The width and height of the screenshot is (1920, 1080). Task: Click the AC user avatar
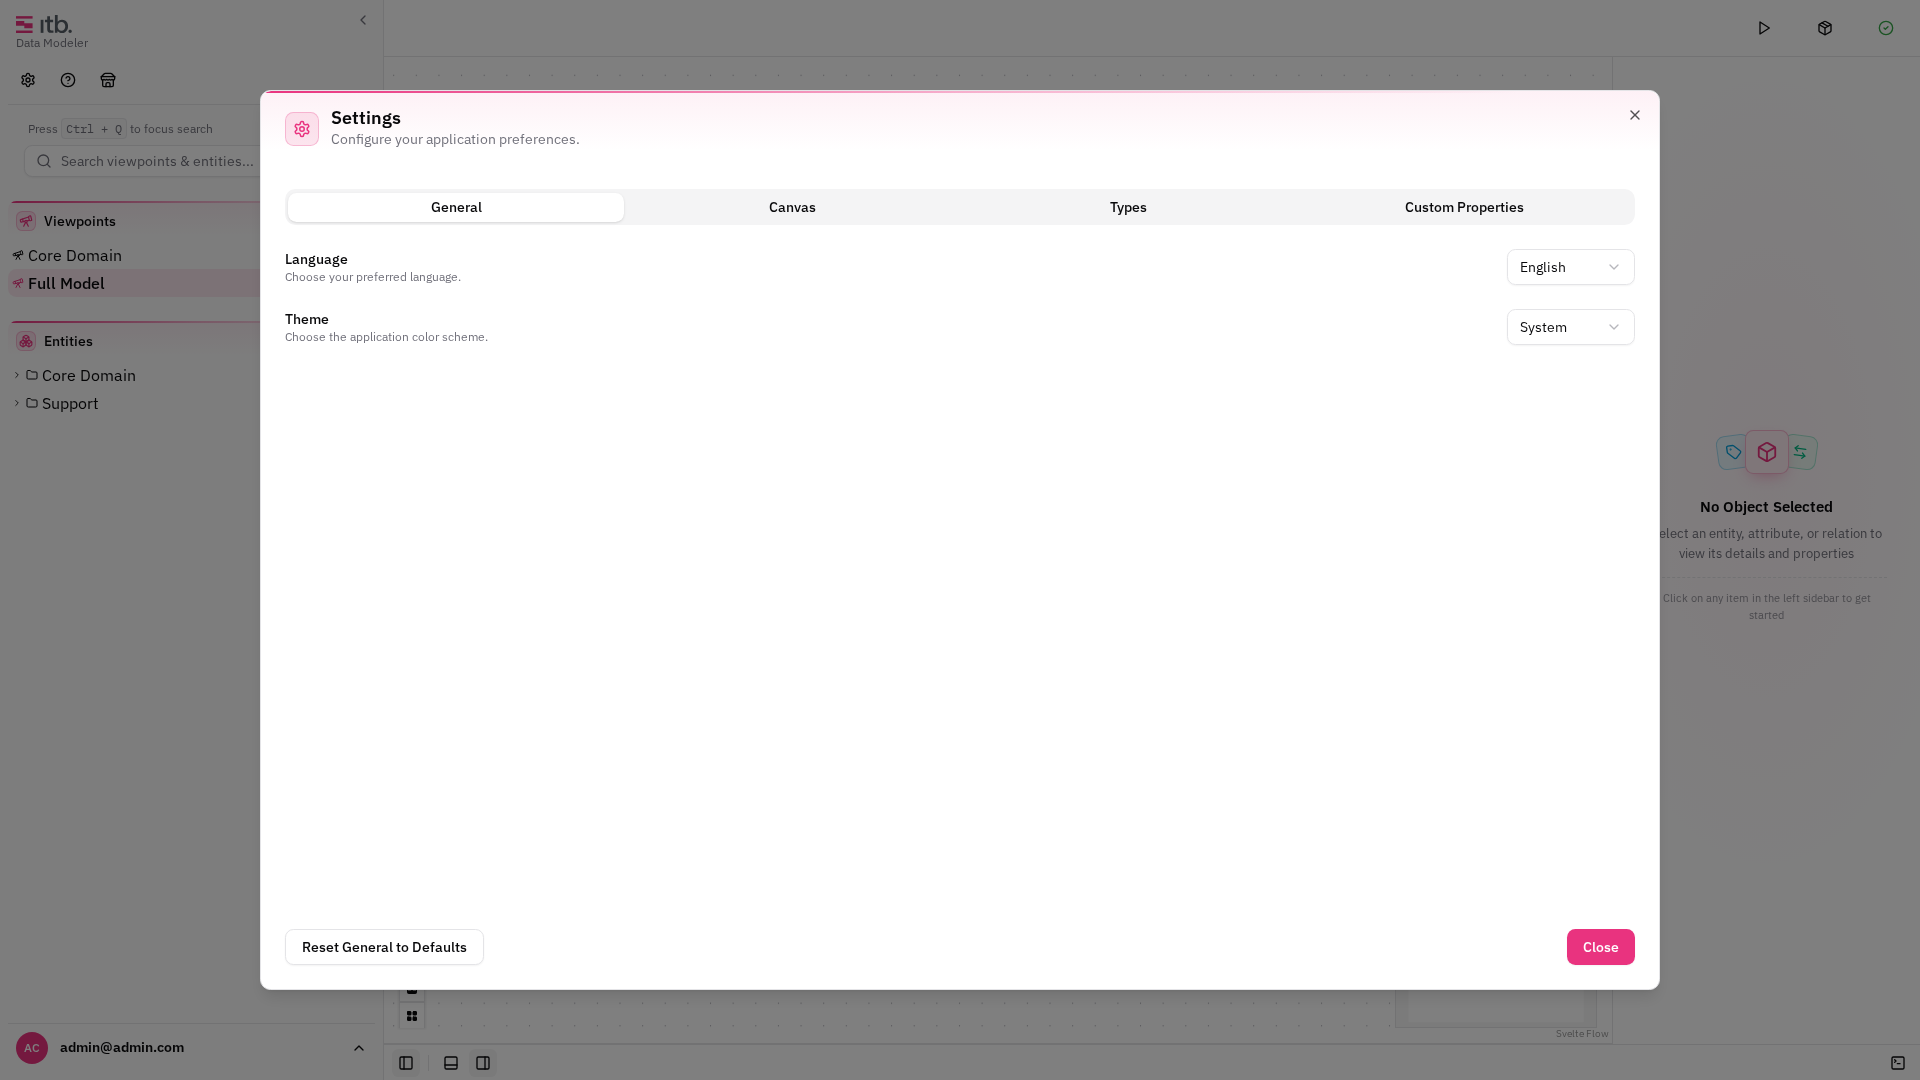point(32,1048)
